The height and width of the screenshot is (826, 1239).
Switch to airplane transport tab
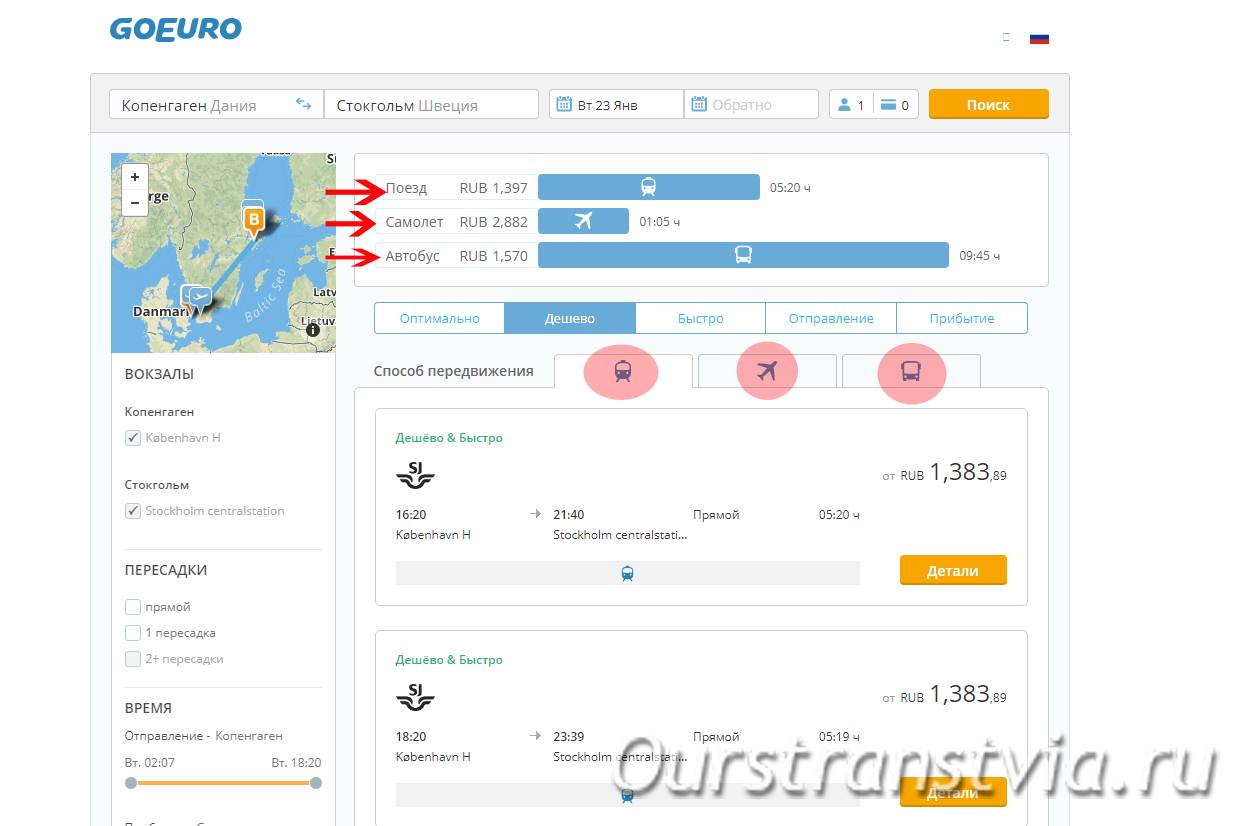(767, 371)
